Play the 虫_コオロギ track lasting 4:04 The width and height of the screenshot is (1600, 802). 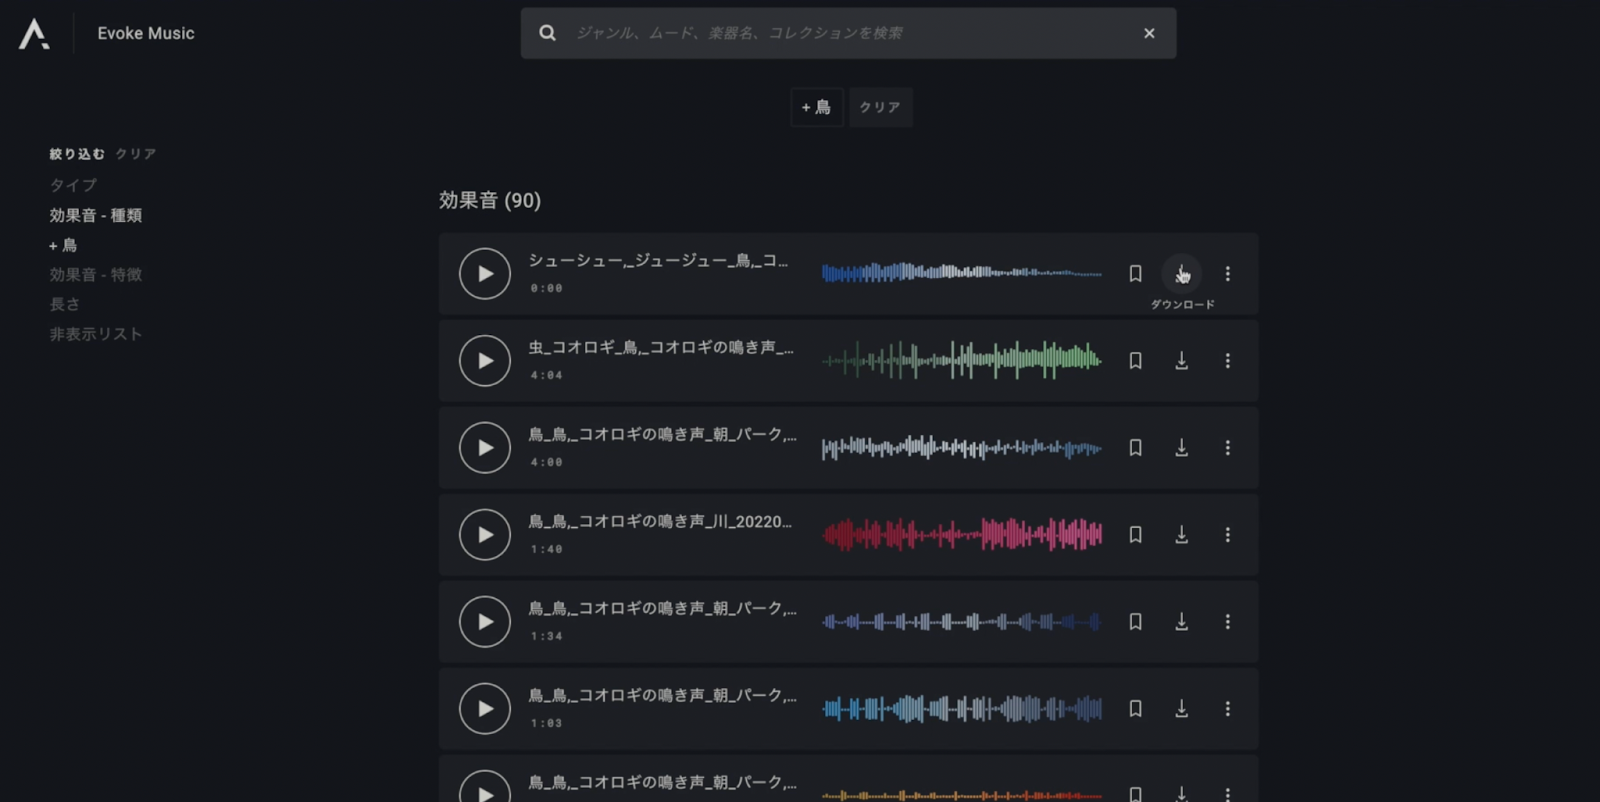485,361
